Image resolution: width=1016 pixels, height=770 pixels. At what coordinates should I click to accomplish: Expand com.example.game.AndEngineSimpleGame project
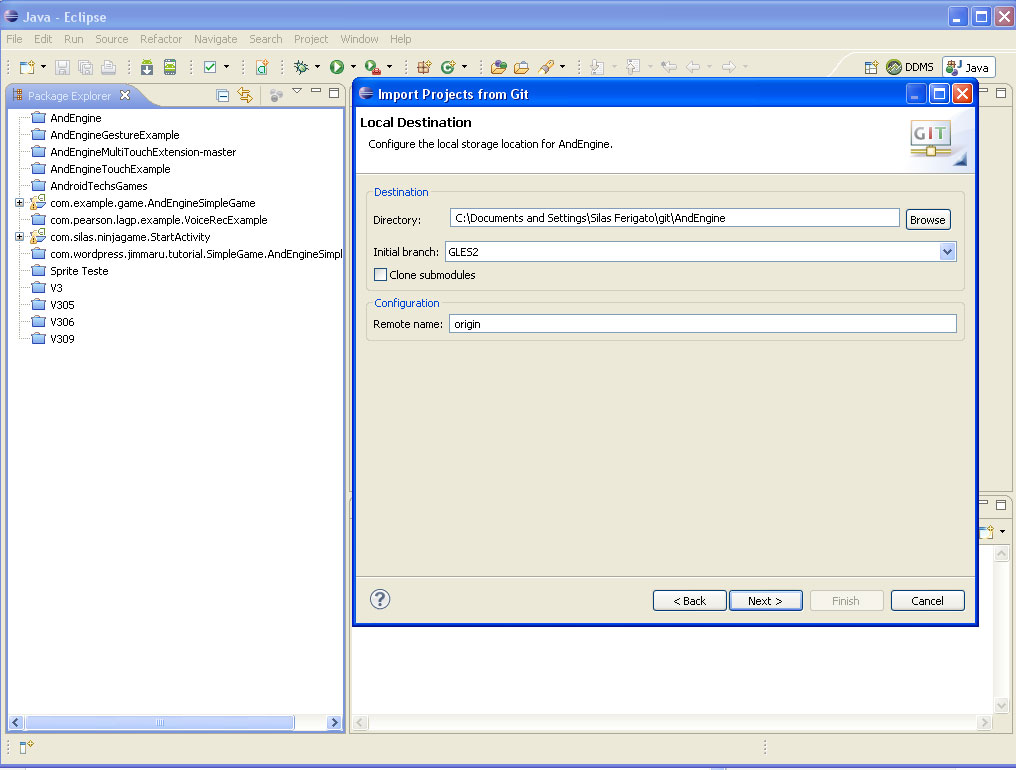click(x=19, y=203)
